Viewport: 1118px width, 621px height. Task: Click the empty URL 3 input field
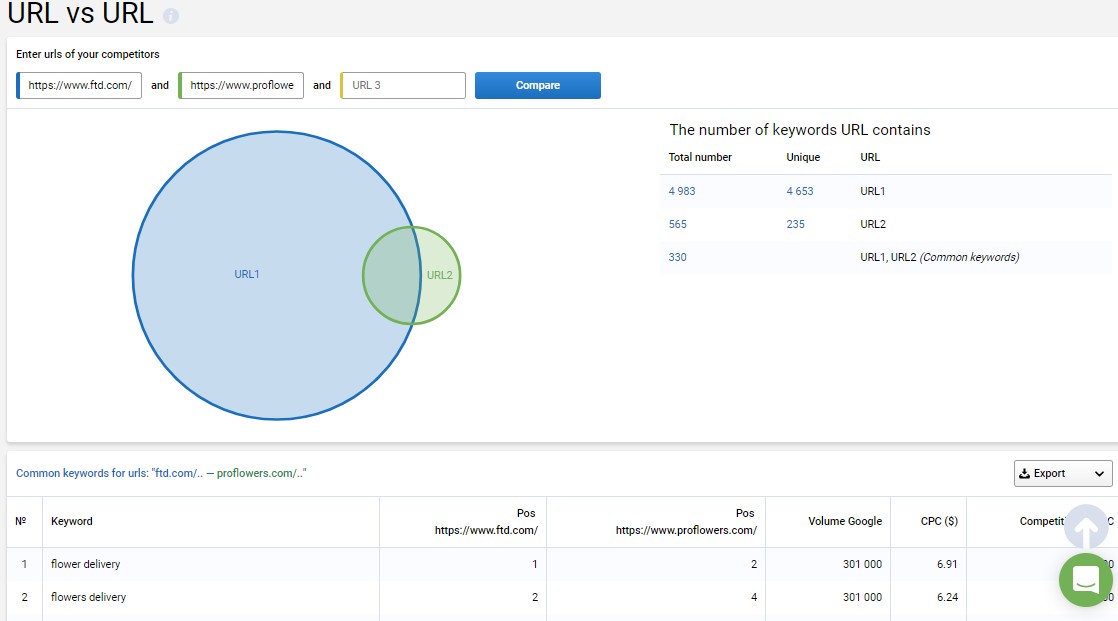tap(404, 86)
